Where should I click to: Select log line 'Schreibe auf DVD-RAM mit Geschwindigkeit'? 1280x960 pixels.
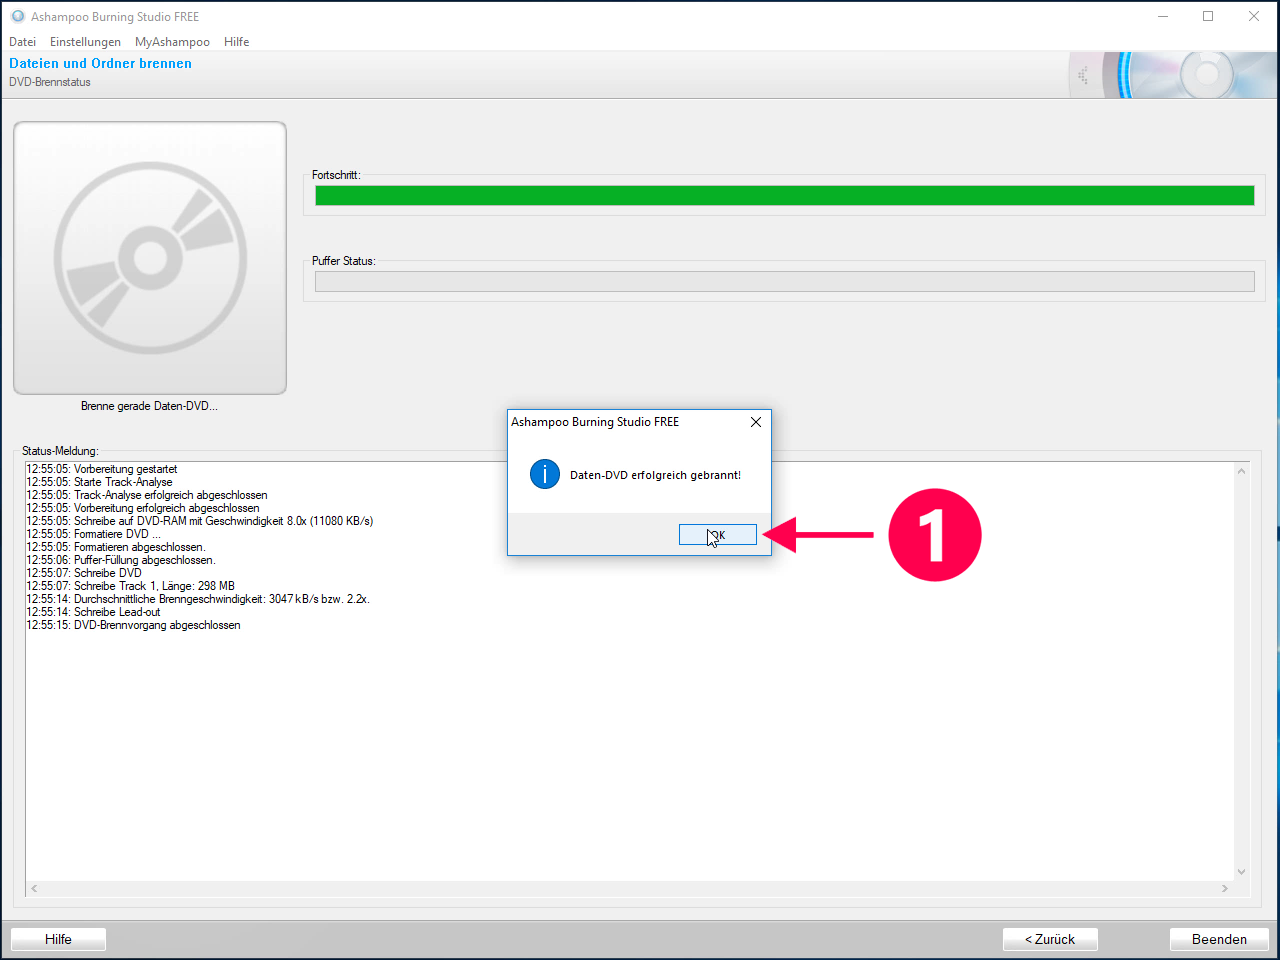(200, 521)
